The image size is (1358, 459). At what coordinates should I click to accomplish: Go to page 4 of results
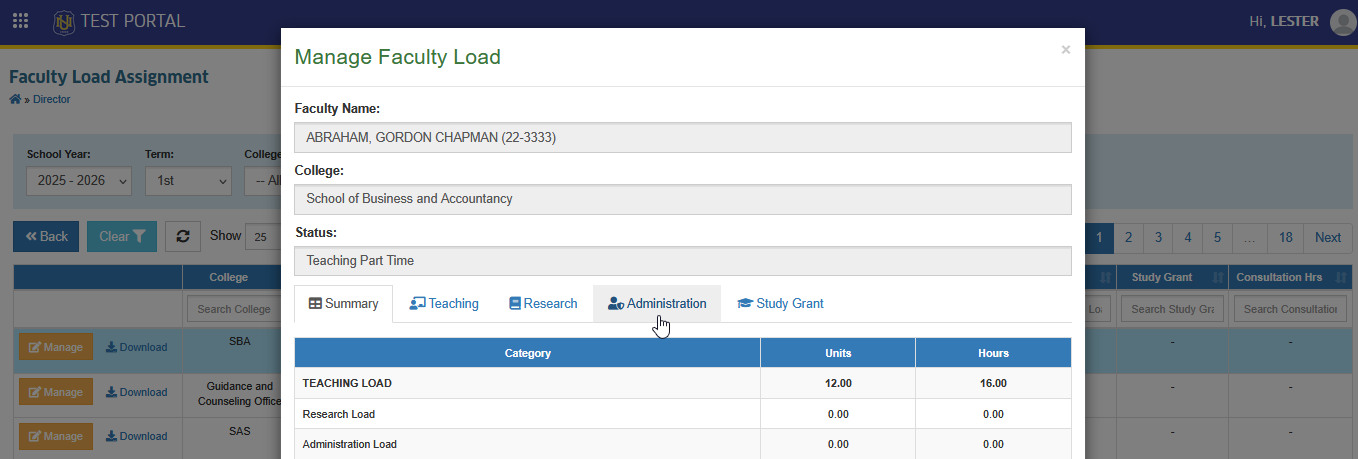point(1188,237)
